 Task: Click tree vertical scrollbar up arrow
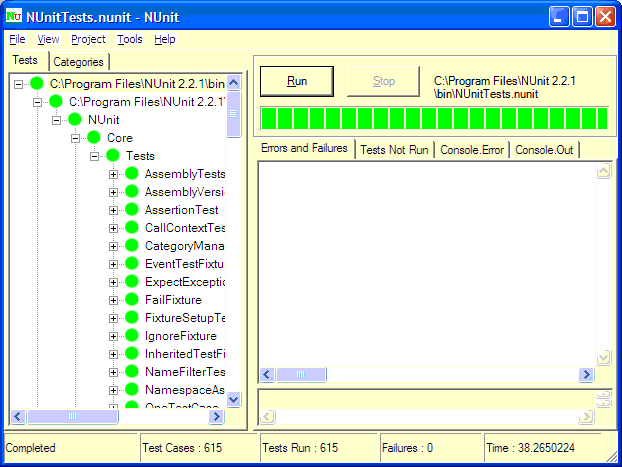[234, 83]
